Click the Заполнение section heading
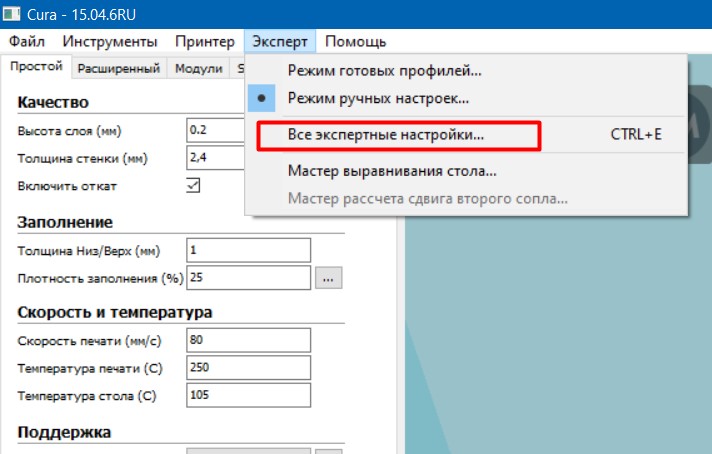This screenshot has height=454, width=712. pyautogui.click(x=65, y=222)
